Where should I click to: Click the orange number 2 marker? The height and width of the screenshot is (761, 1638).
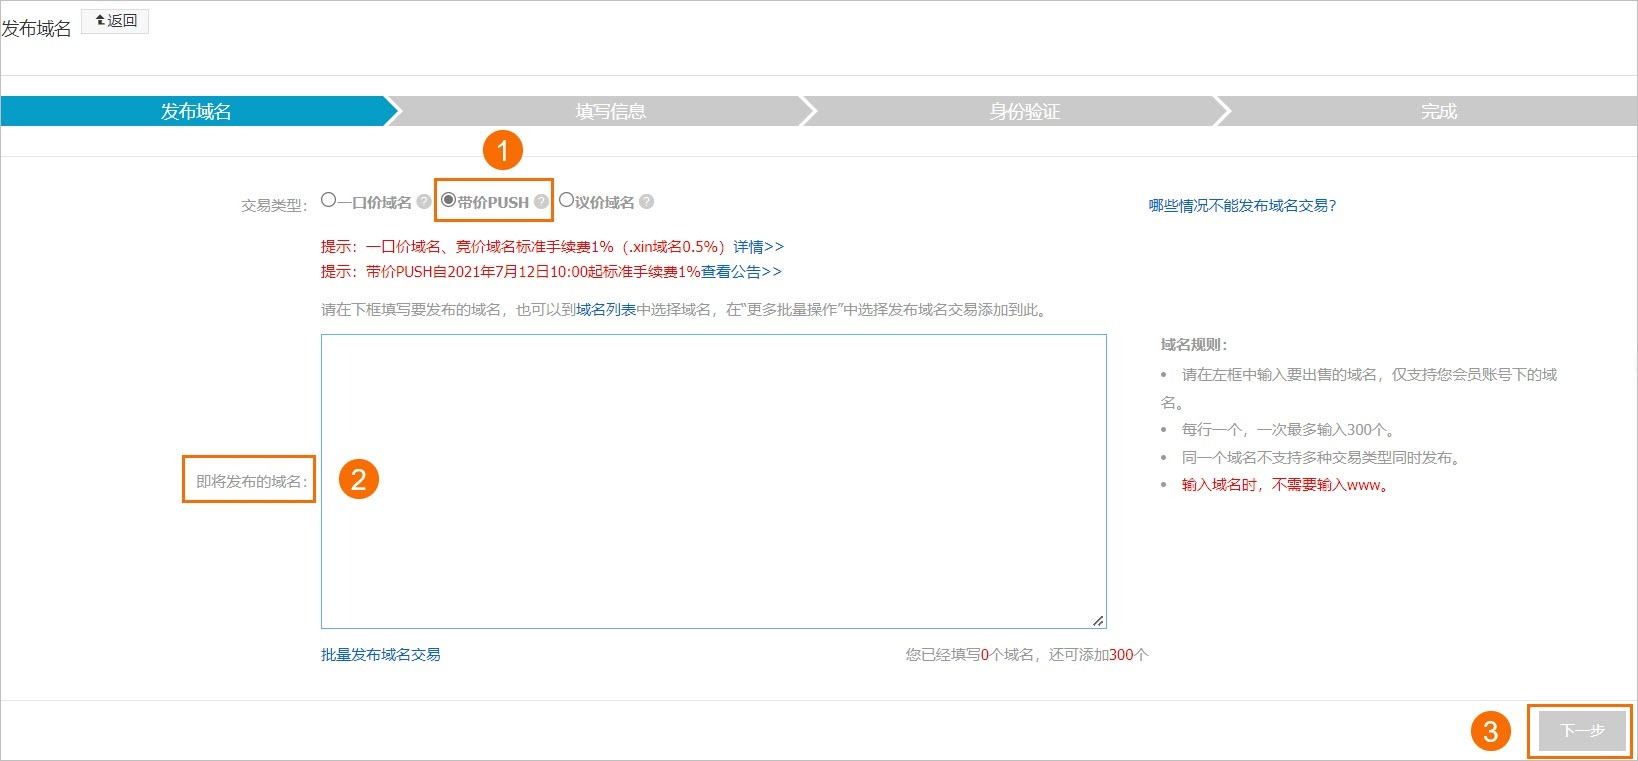pyautogui.click(x=358, y=480)
